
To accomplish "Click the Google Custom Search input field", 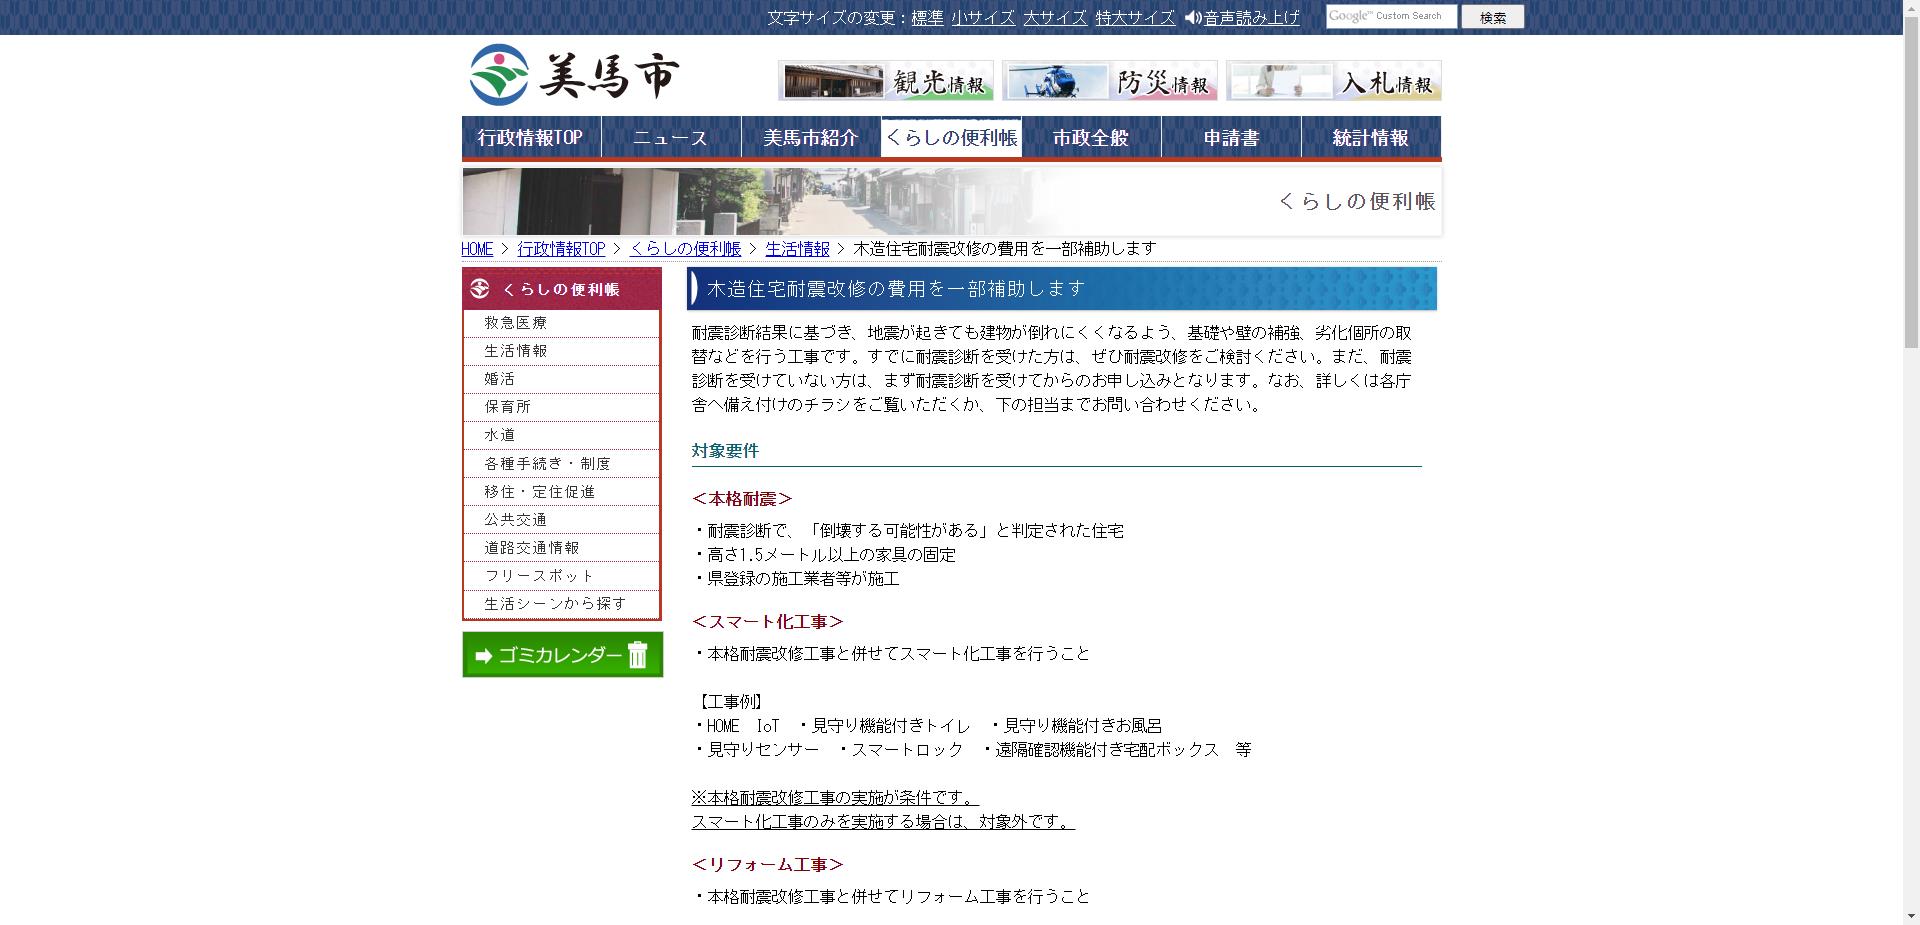I will 1390,16.
